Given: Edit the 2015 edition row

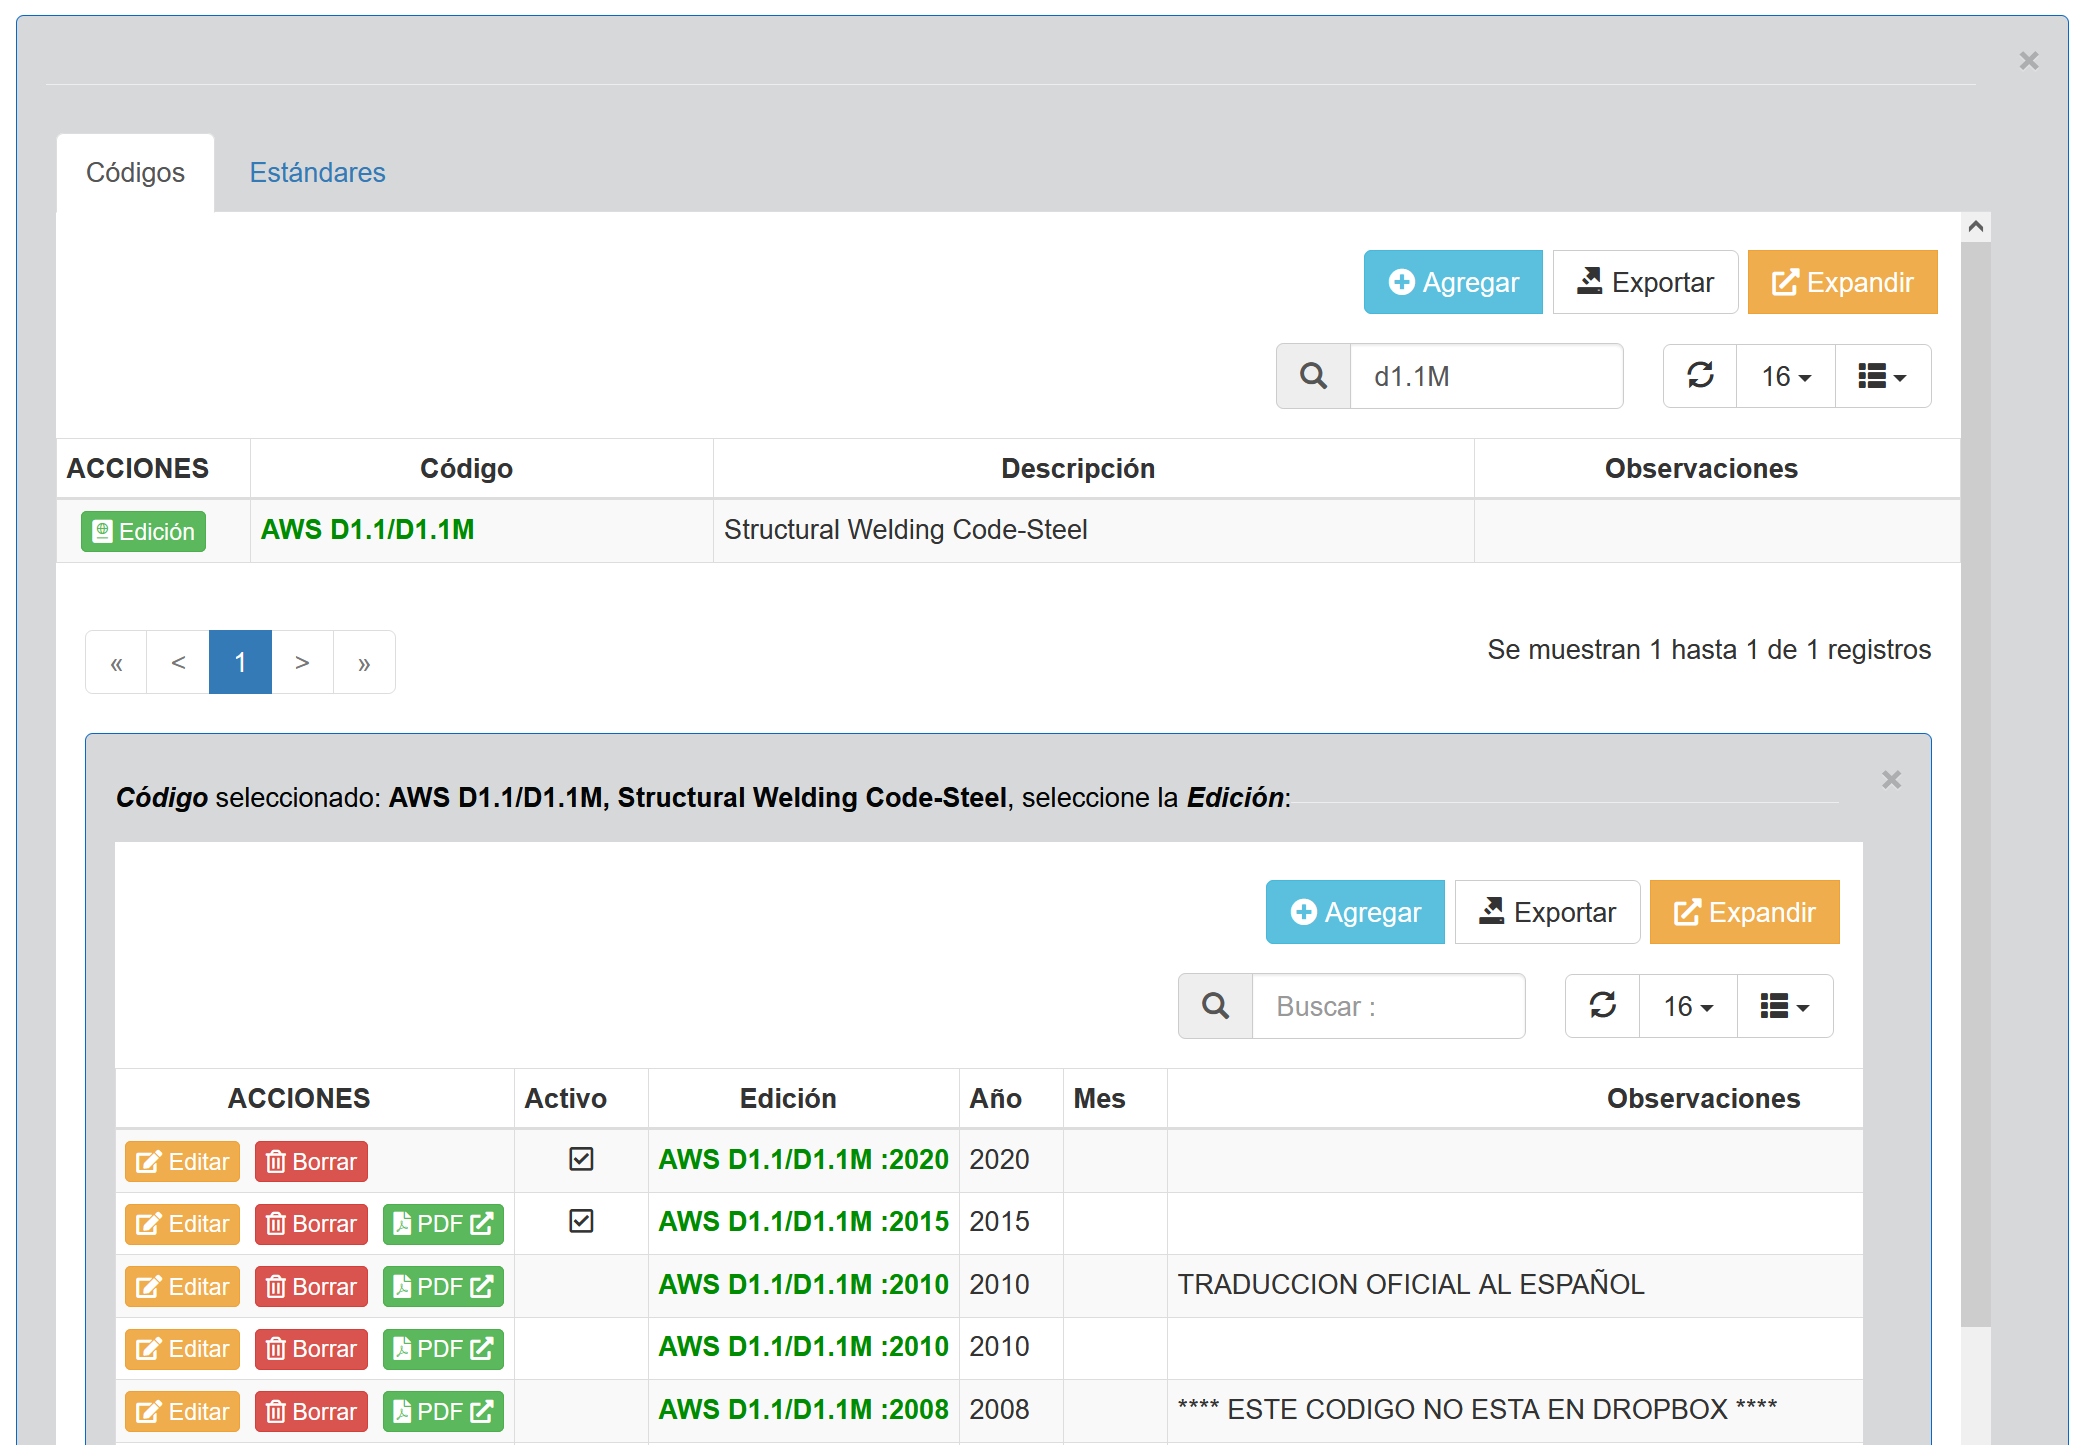Looking at the screenshot, I should click(x=182, y=1224).
